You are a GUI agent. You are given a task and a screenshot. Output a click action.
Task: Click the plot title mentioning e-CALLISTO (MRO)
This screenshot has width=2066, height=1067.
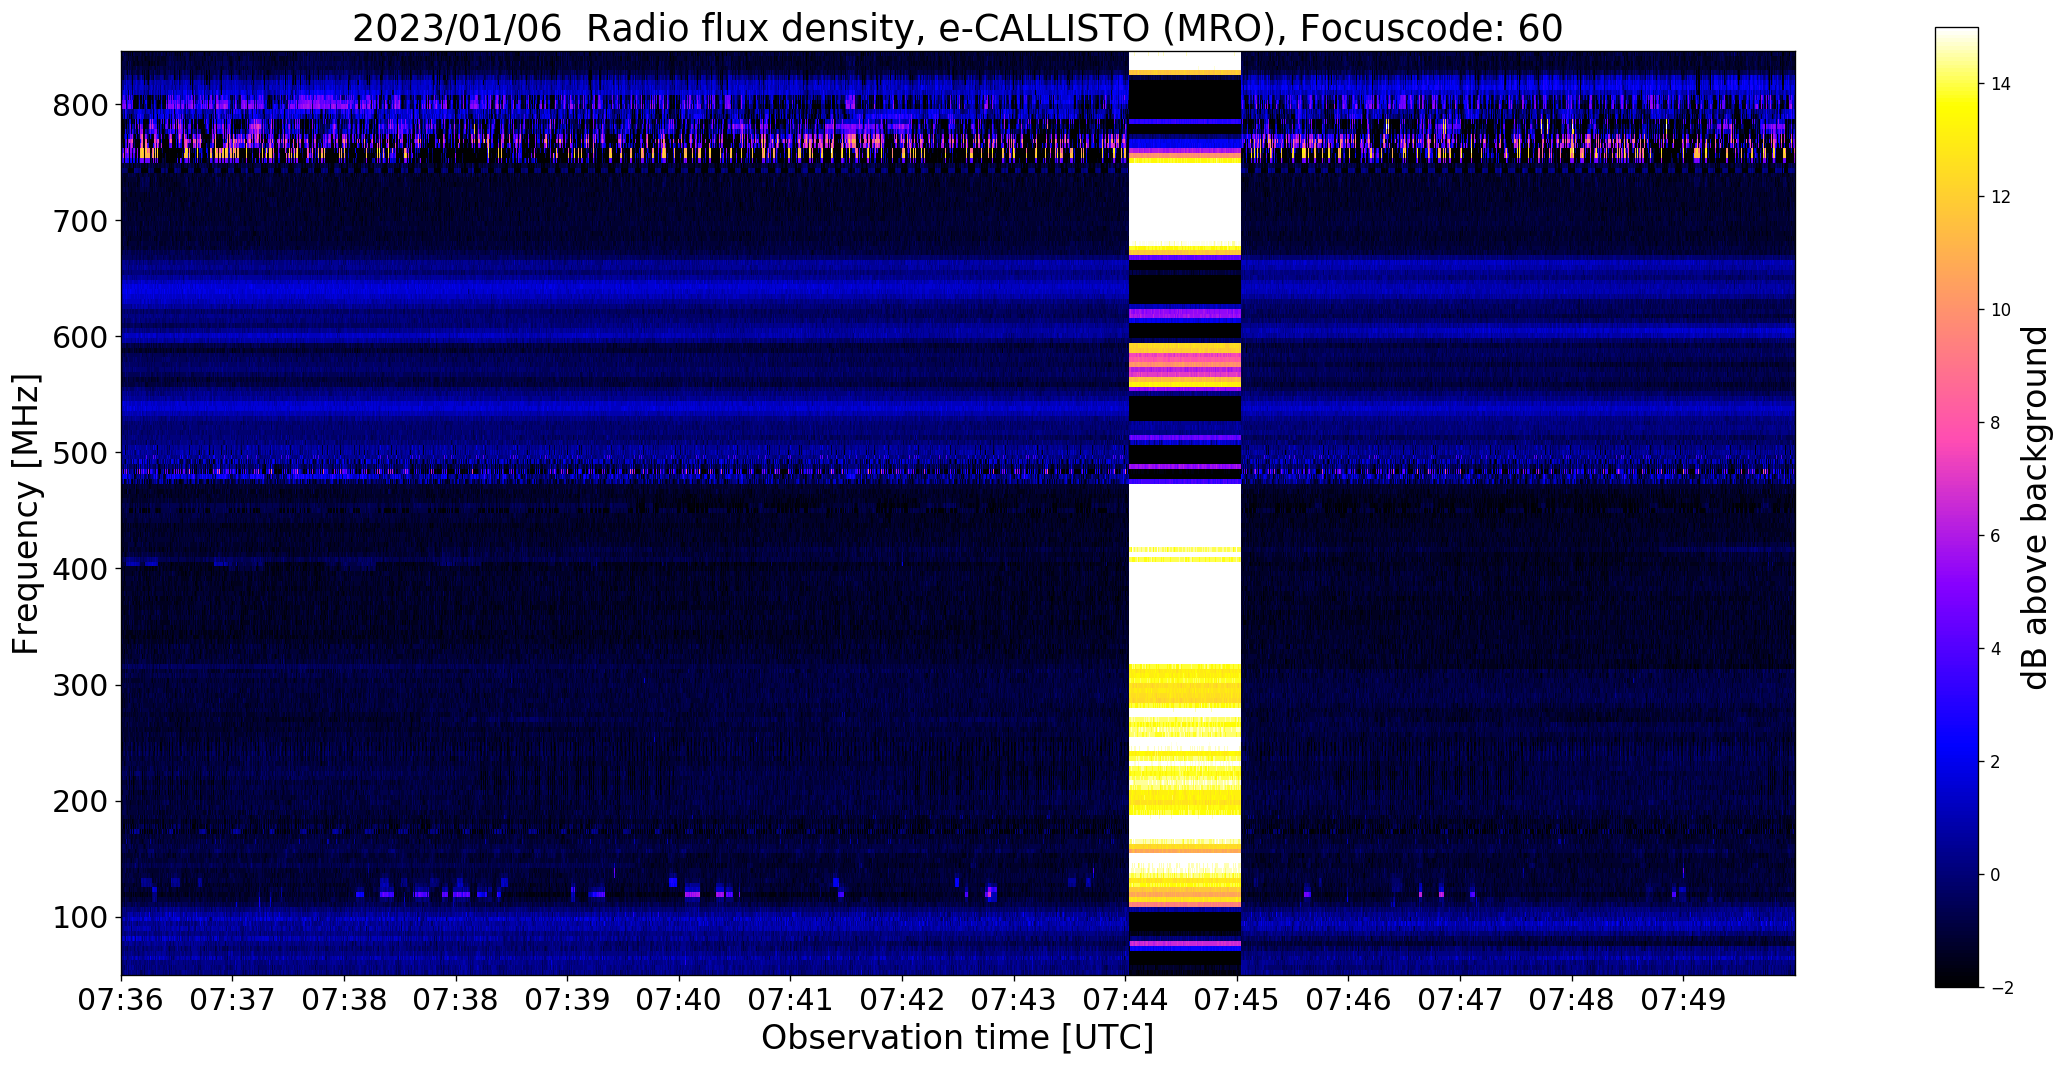[957, 29]
